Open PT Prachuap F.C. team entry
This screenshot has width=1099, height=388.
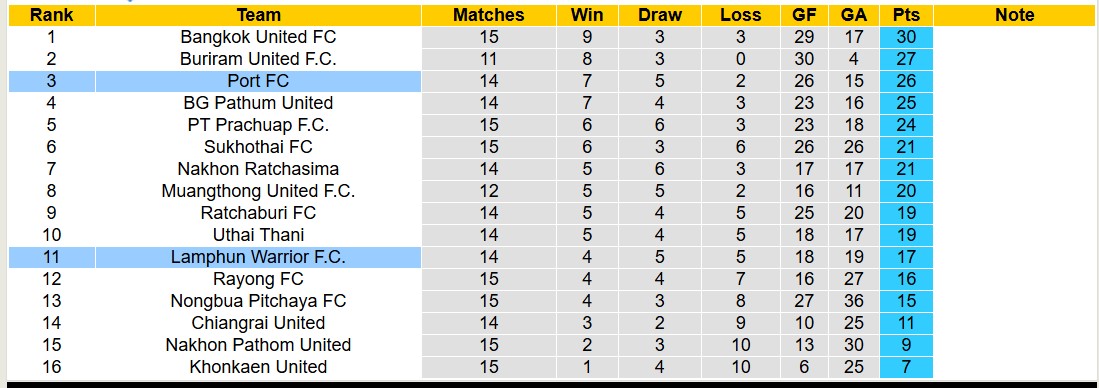tap(258, 125)
